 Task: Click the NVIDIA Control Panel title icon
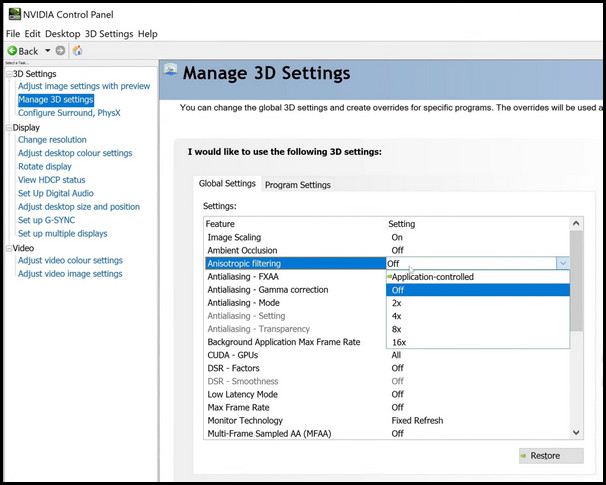[x=15, y=14]
